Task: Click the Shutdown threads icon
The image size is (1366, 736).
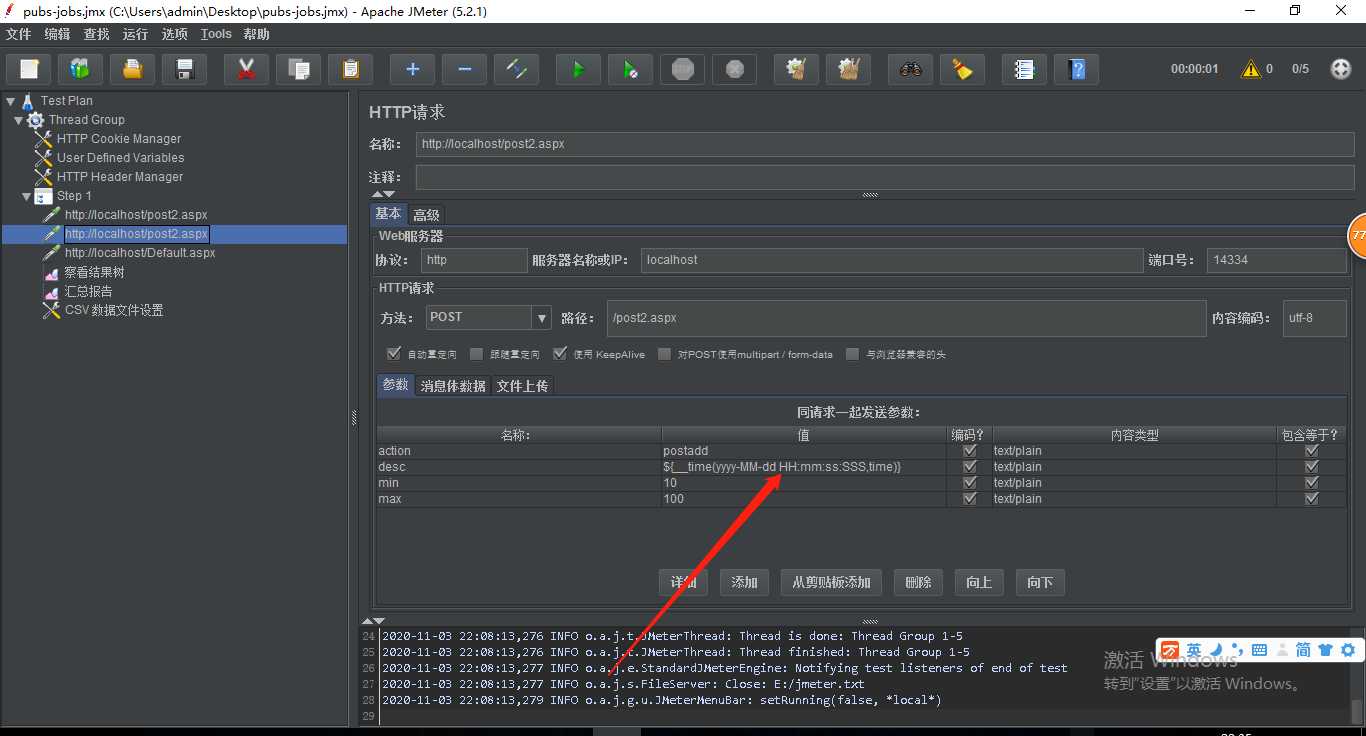Action: pos(734,69)
